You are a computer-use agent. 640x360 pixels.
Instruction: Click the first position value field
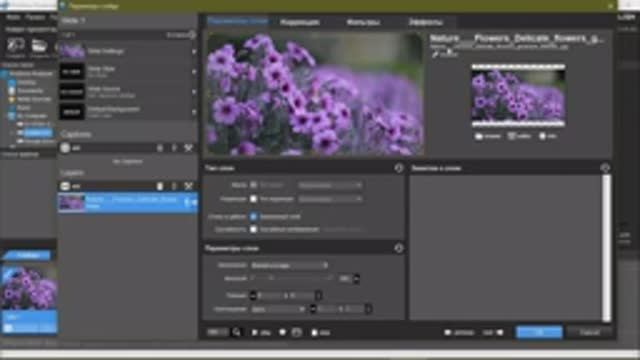pyautogui.click(x=271, y=295)
